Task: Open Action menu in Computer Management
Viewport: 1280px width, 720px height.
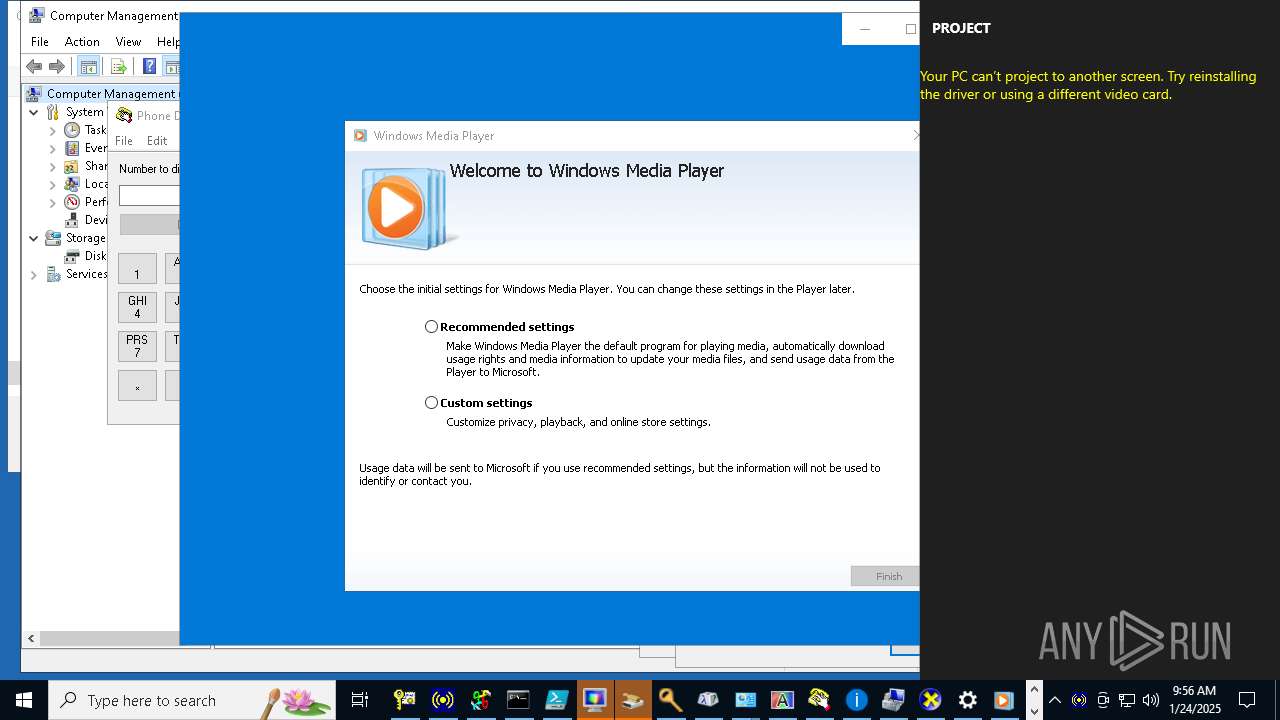Action: [82, 42]
